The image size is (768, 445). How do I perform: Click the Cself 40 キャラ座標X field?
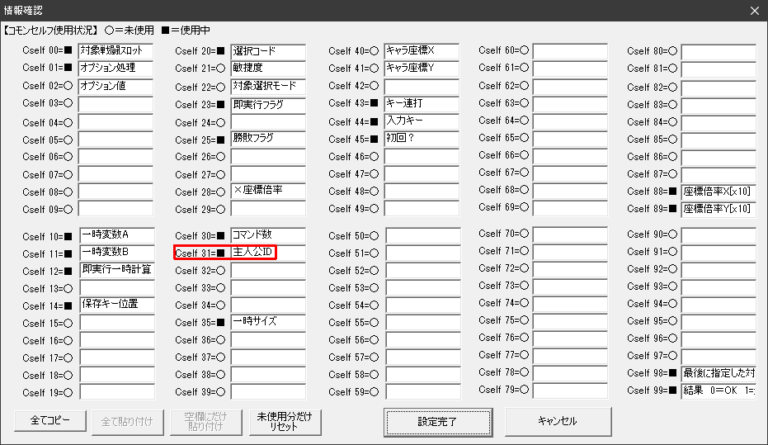tap(421, 50)
